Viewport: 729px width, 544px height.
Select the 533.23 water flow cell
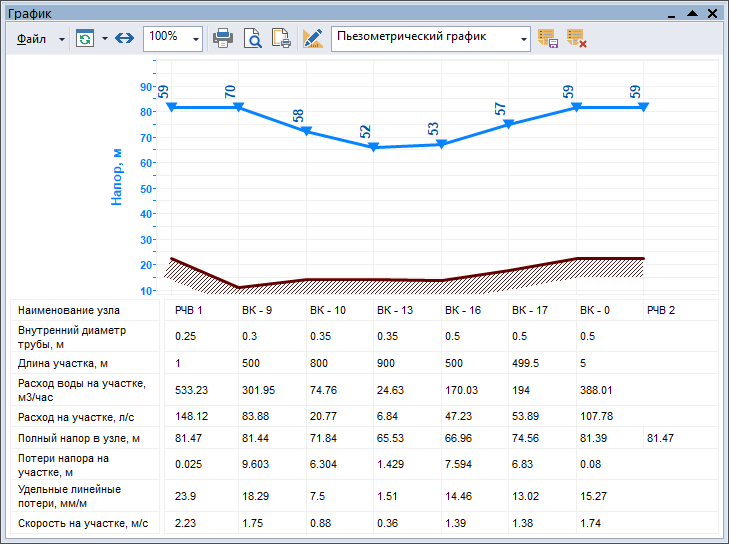(x=192, y=390)
